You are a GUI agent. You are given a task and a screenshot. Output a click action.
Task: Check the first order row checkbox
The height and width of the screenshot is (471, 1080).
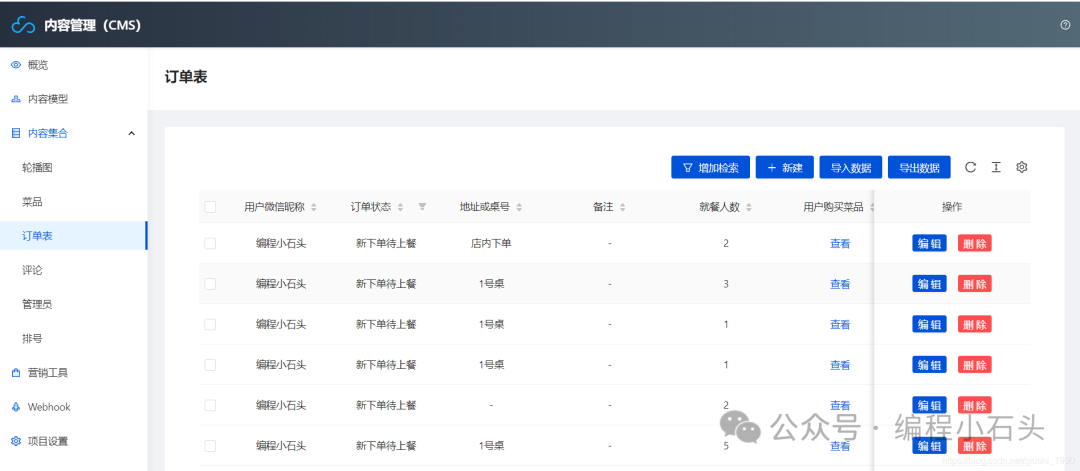click(x=210, y=243)
